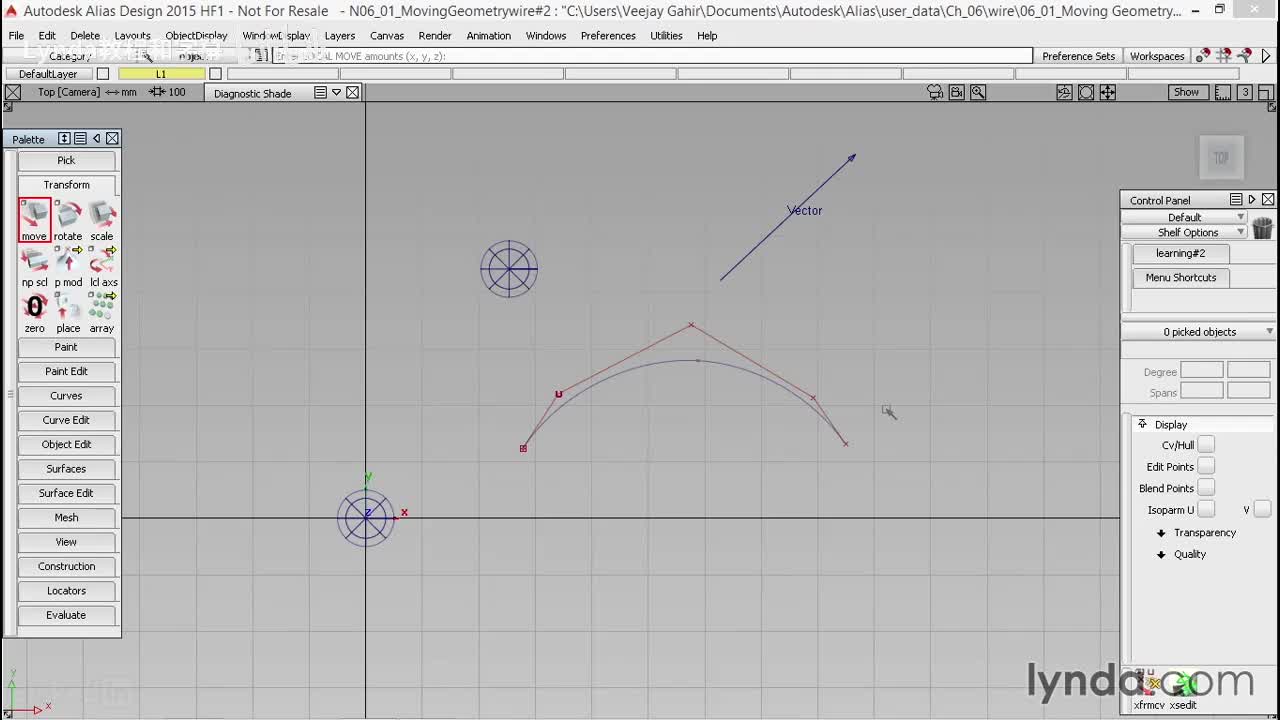Image resolution: width=1280 pixels, height=720 pixels.
Task: Click the grid snap magnet icon
Action: click(1224, 56)
